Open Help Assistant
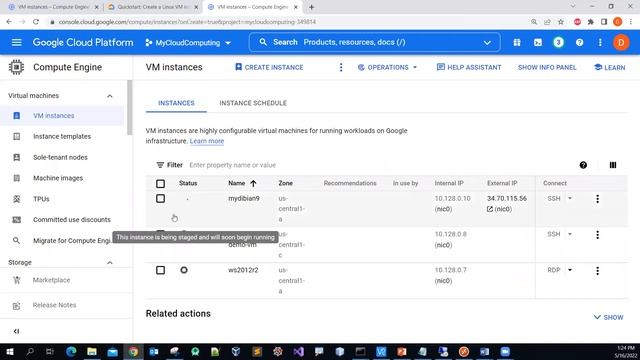 pyautogui.click(x=469, y=67)
